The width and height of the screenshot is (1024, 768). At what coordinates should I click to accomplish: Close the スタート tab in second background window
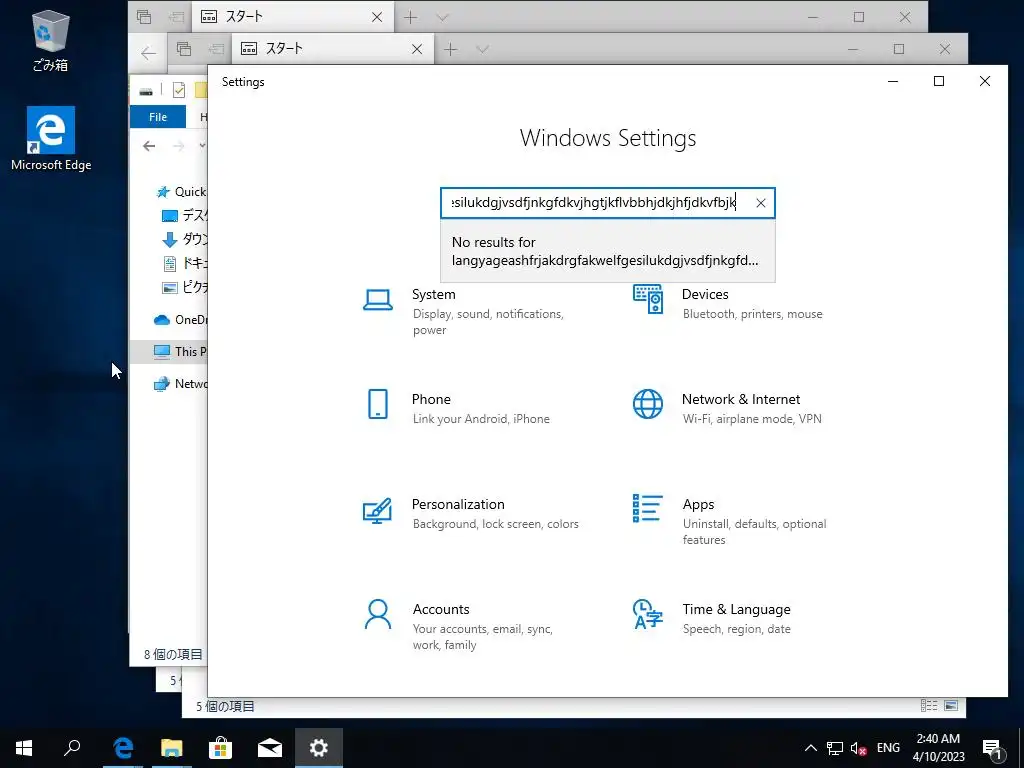(x=417, y=49)
